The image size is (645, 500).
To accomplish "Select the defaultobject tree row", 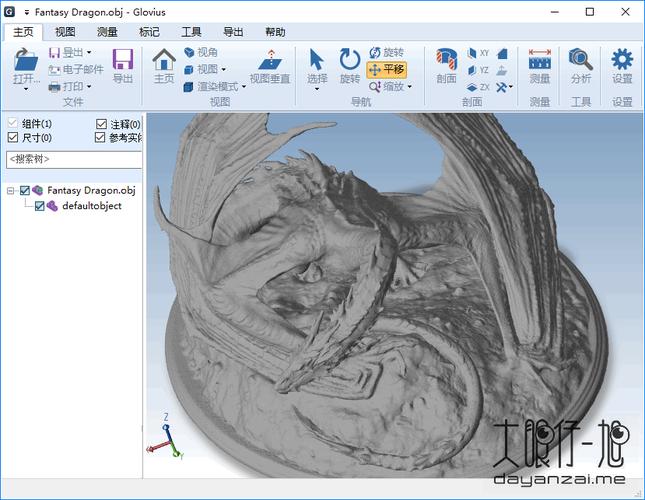I will 92,206.
